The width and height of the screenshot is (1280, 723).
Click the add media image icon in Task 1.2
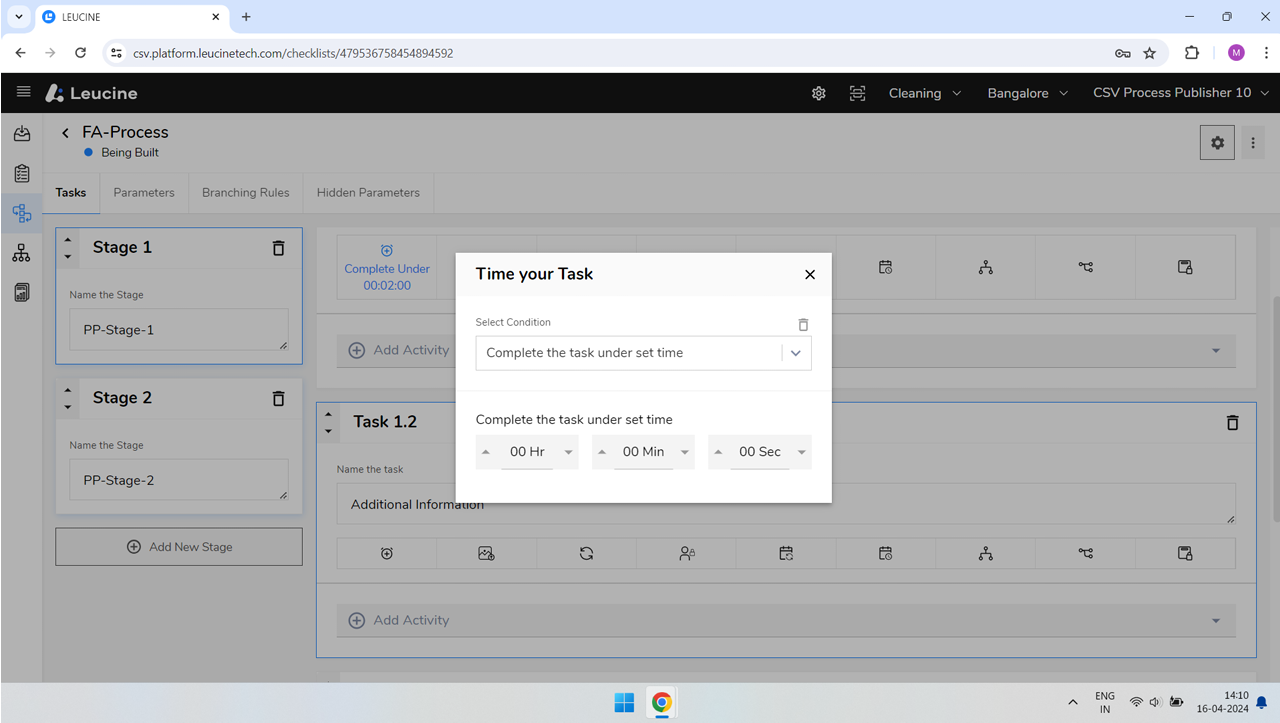coord(487,553)
